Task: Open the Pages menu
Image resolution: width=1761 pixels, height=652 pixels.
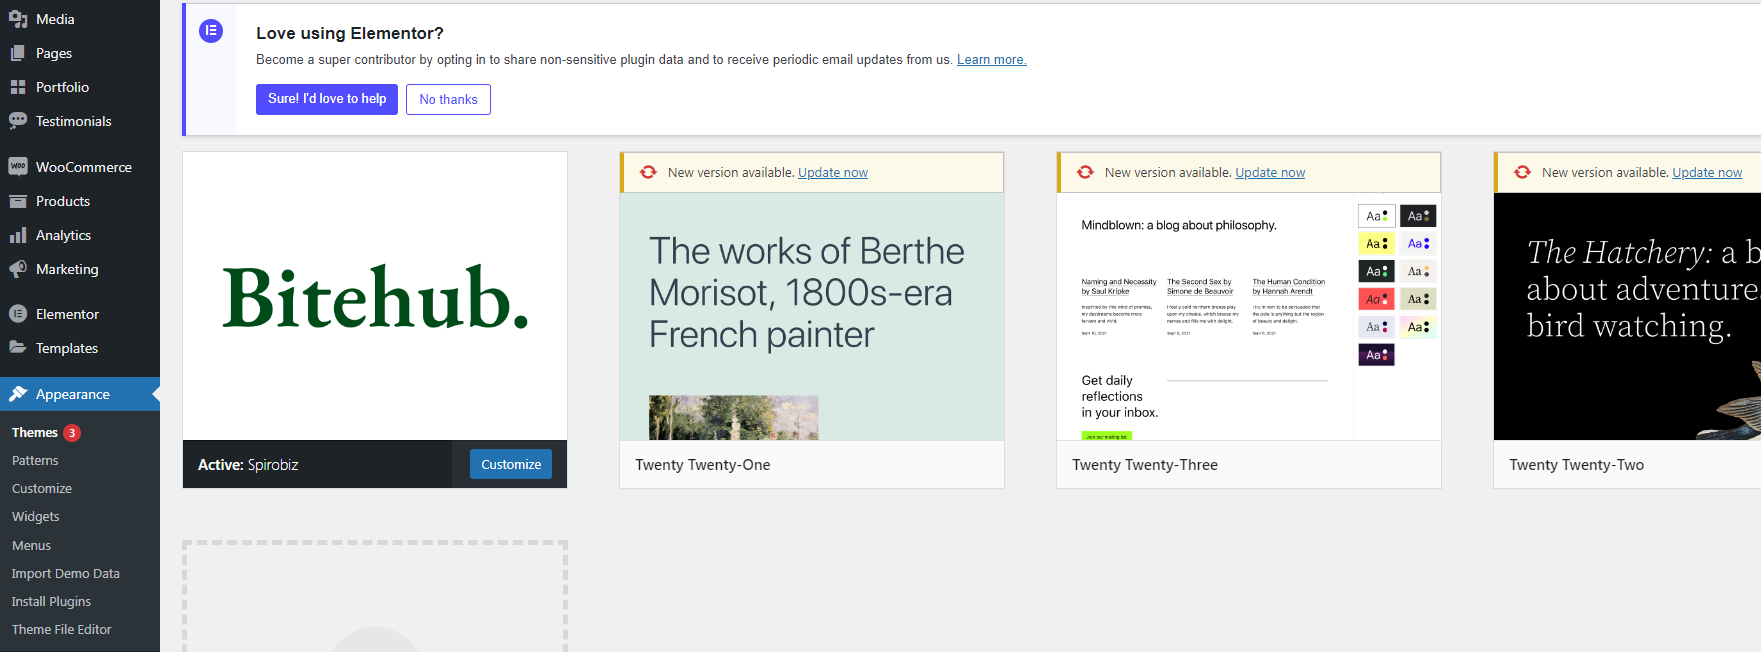Action: (x=80, y=53)
